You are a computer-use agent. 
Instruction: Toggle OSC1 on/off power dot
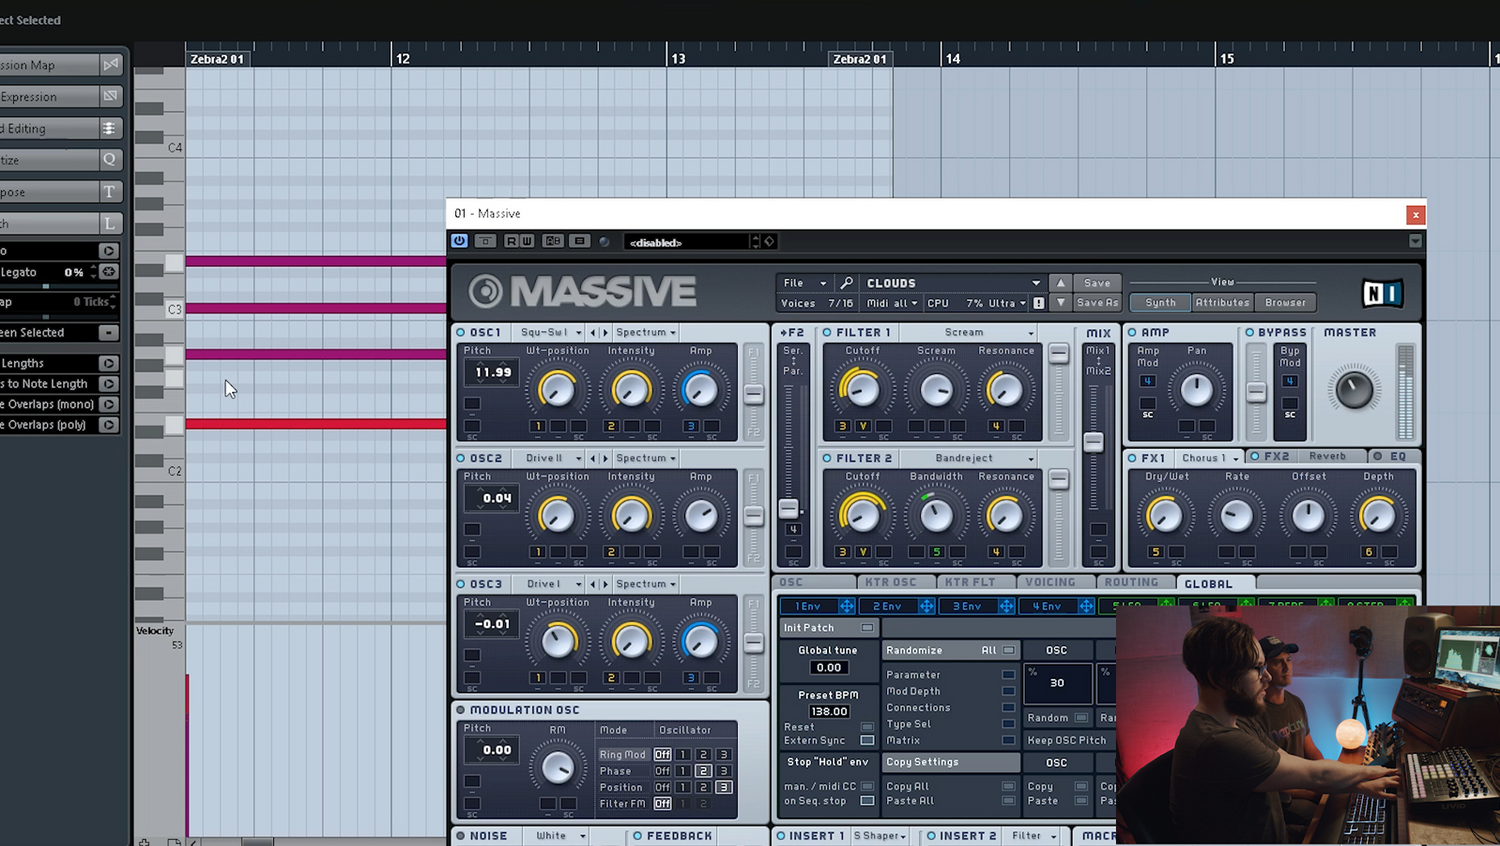point(461,332)
